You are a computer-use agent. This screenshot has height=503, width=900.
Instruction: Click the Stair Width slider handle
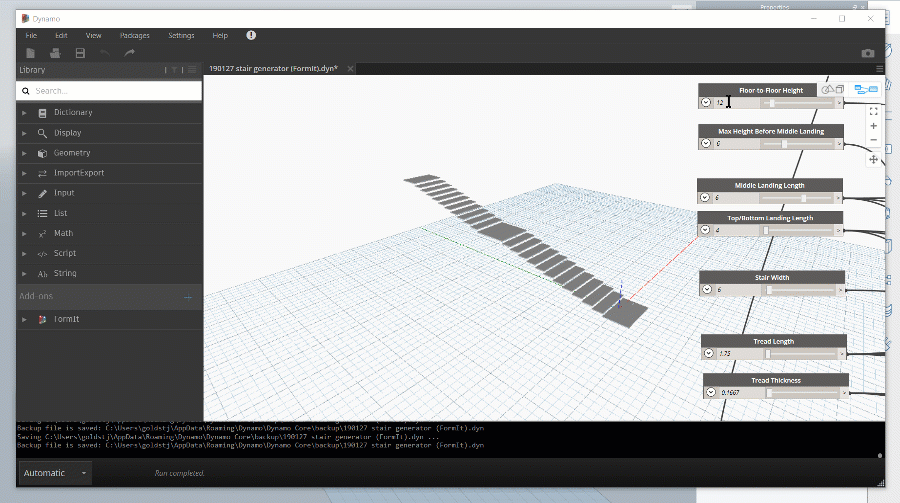[769, 290]
